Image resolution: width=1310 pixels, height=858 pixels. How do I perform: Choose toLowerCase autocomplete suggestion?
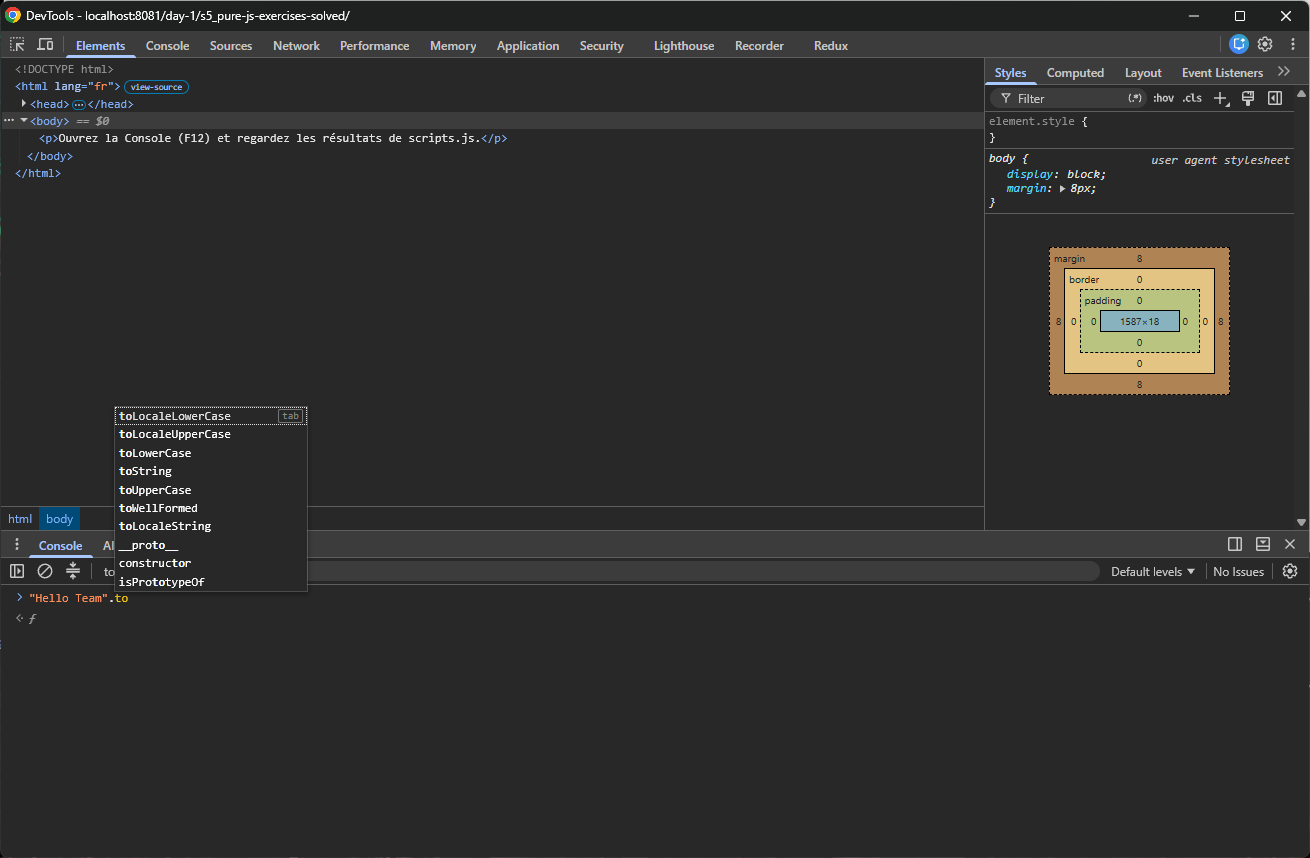(211, 453)
